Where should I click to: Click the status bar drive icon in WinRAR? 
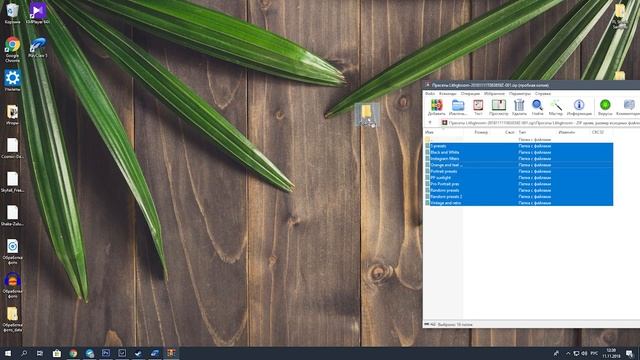click(427, 324)
